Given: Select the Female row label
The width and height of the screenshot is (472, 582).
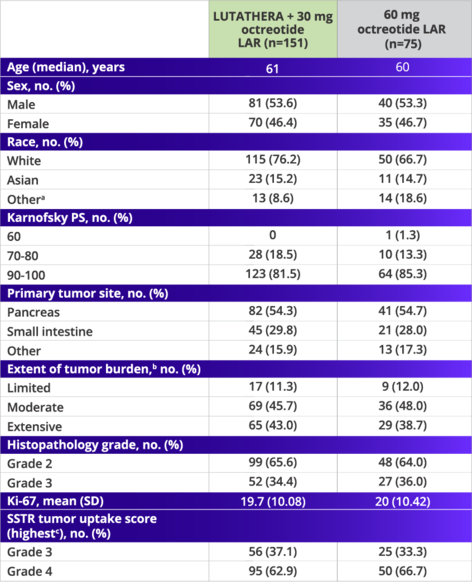Looking at the screenshot, I should tap(28, 124).
